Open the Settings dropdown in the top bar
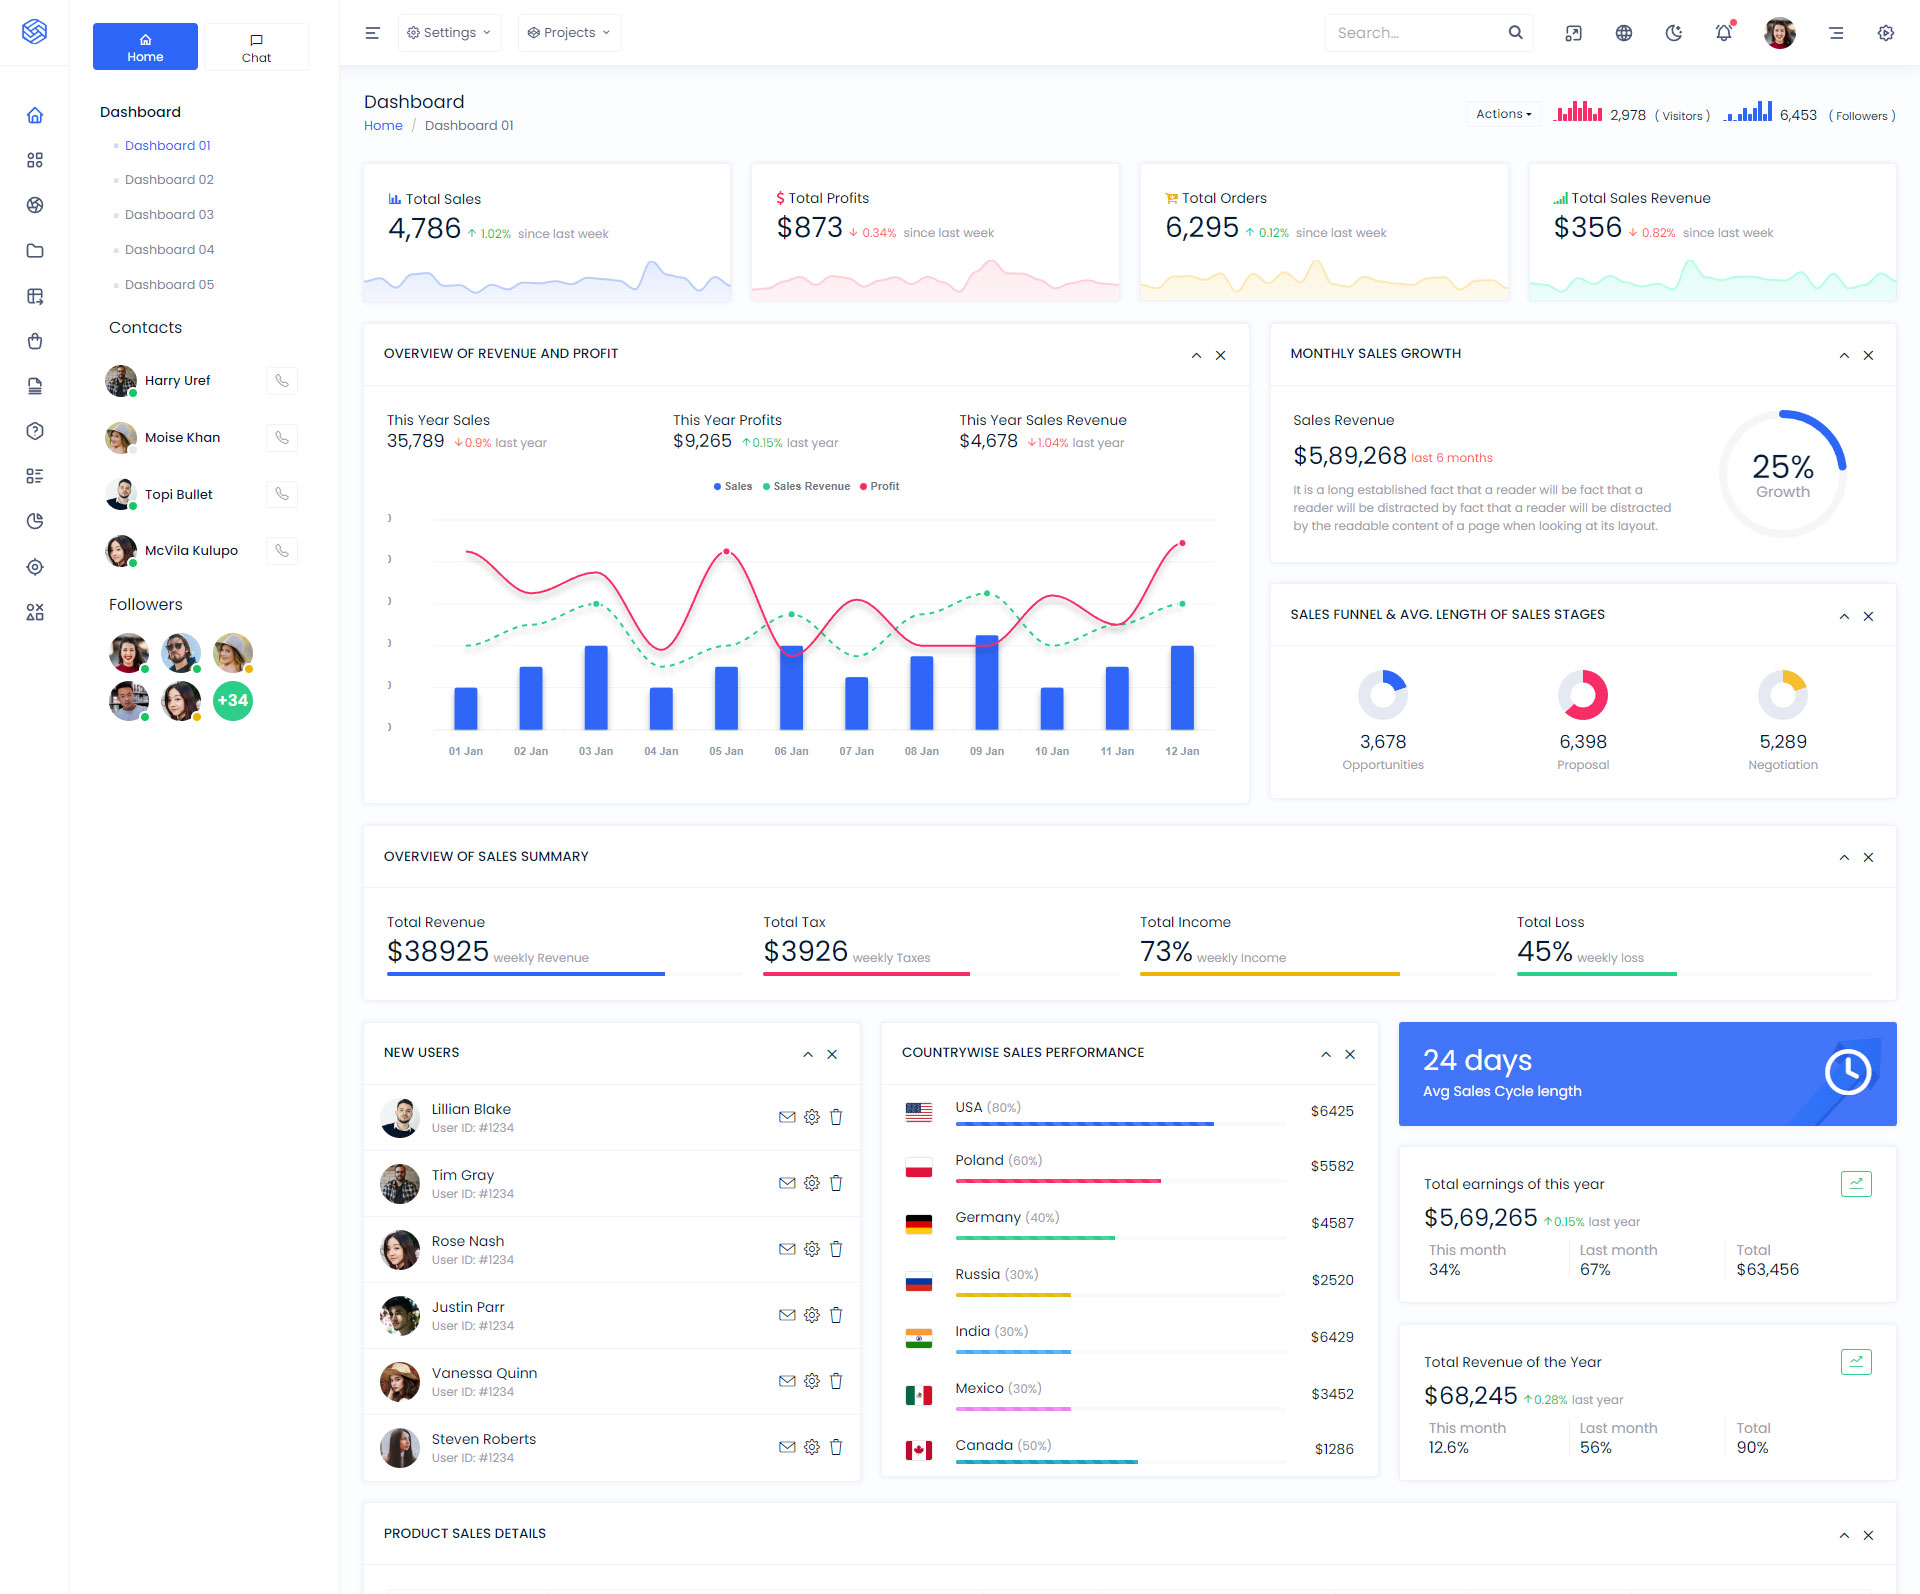 [449, 33]
